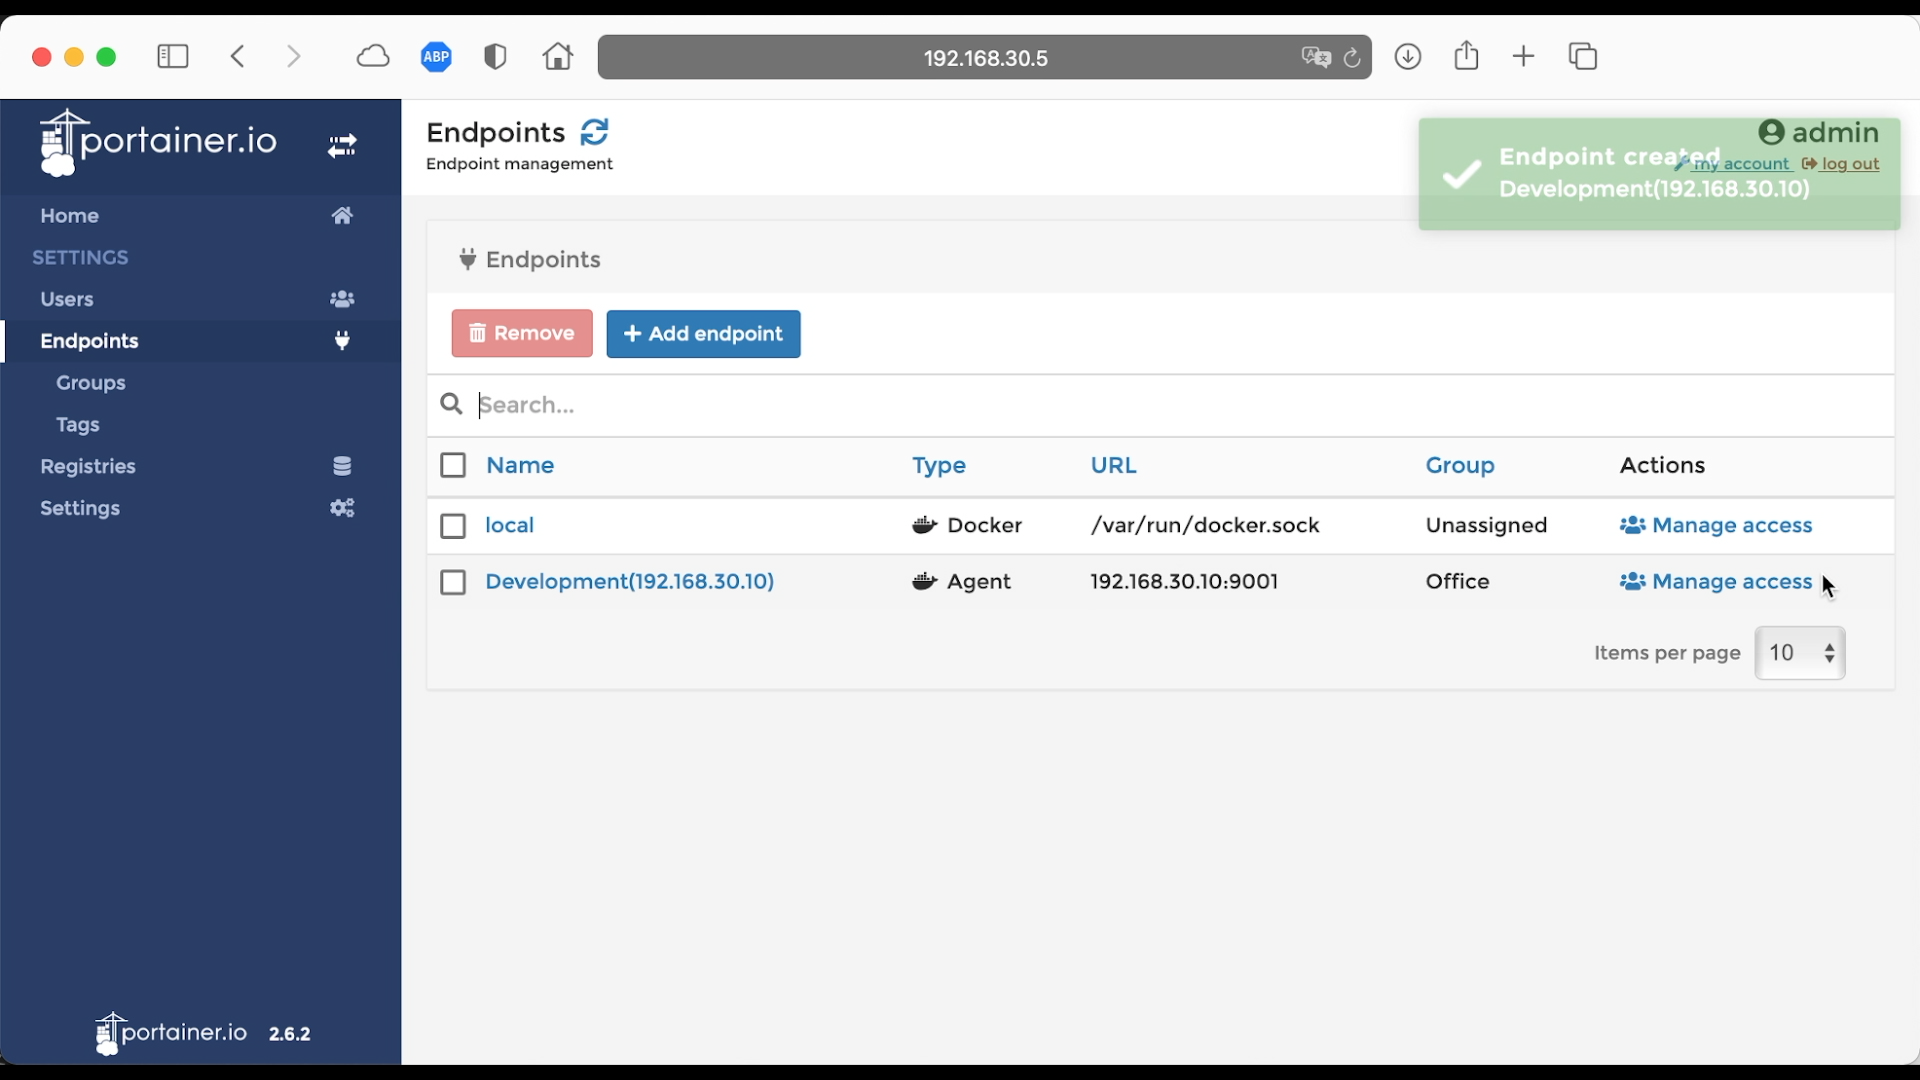The width and height of the screenshot is (1920, 1080).
Task: Open Groups in the sidebar menu
Action: click(x=91, y=383)
